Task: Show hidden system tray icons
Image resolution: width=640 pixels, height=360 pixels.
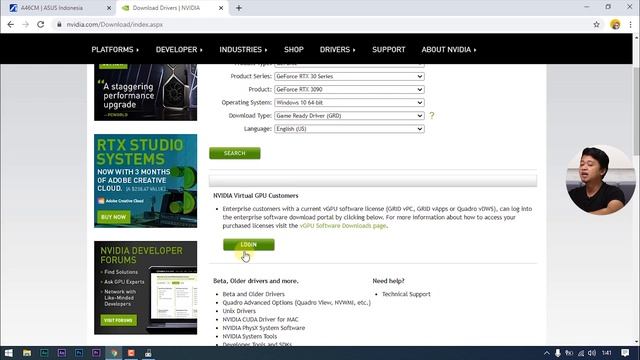Action: 547,353
